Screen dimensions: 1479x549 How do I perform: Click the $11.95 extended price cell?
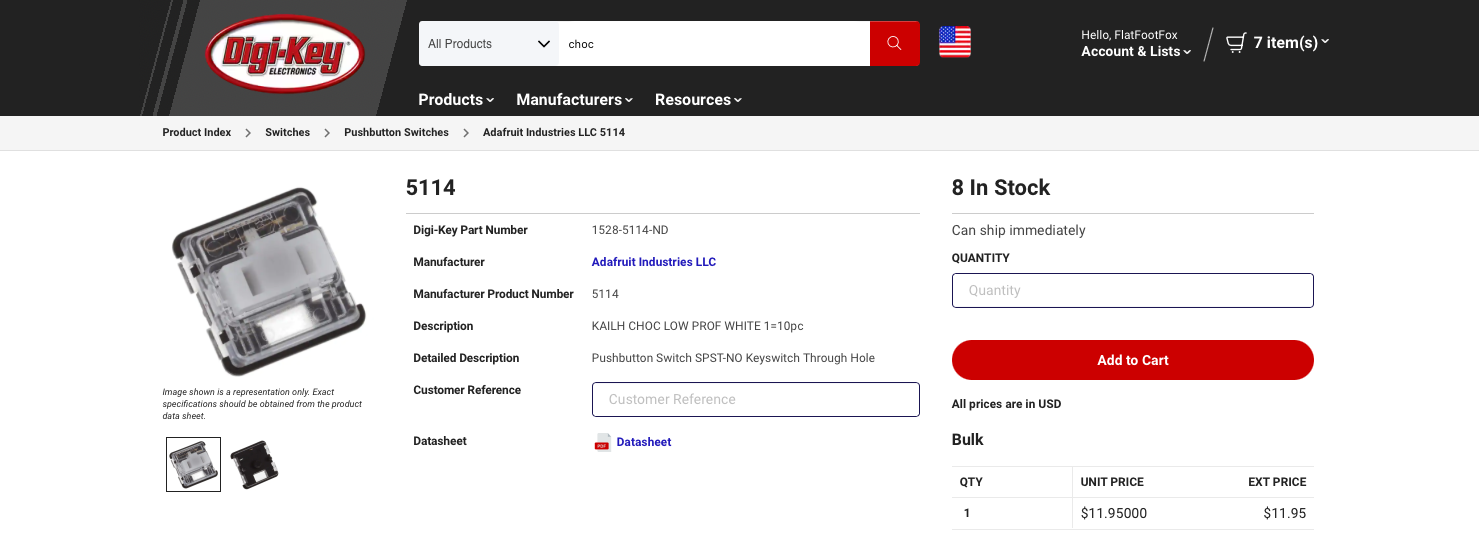pyautogui.click(x=1285, y=514)
